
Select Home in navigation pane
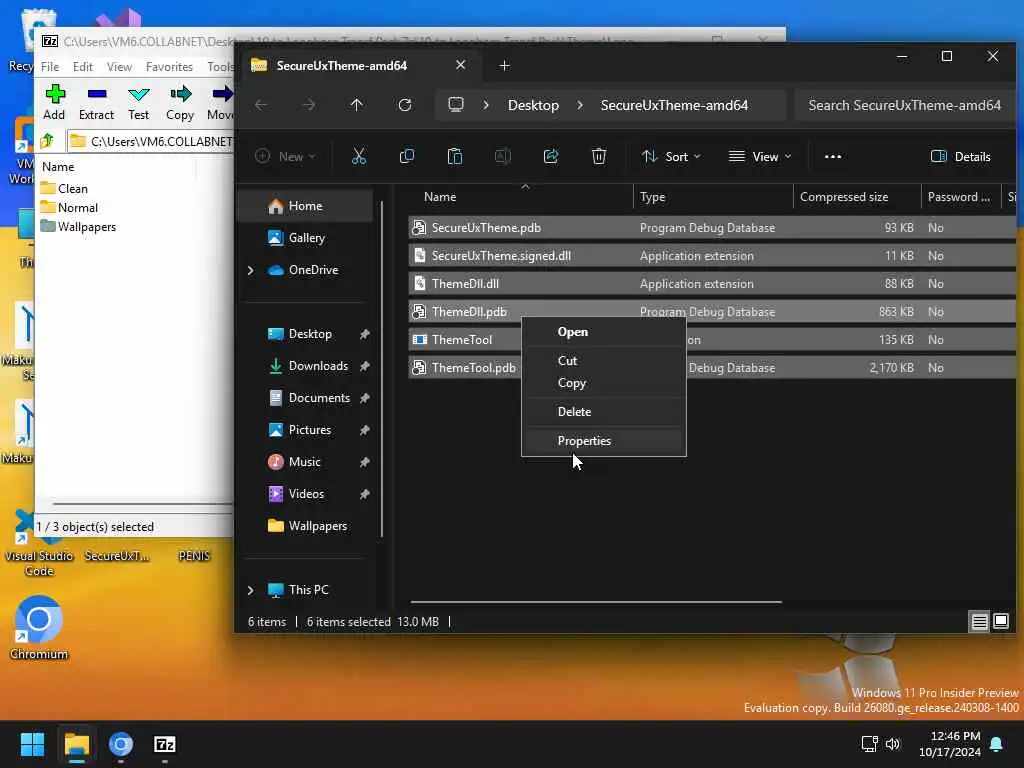[x=306, y=206]
